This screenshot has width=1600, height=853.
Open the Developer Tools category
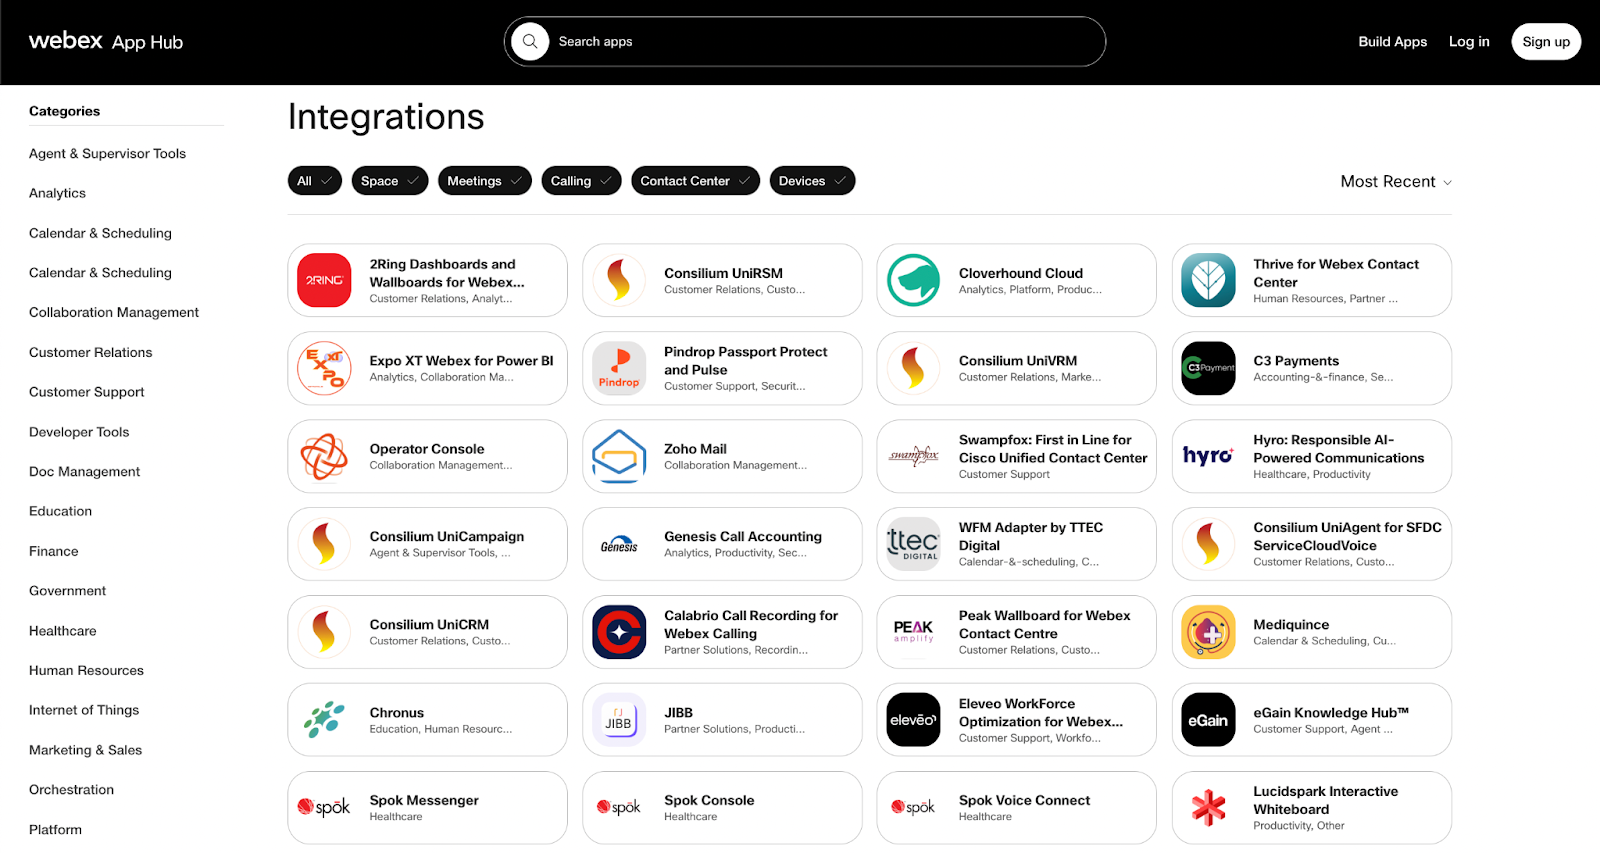point(79,432)
